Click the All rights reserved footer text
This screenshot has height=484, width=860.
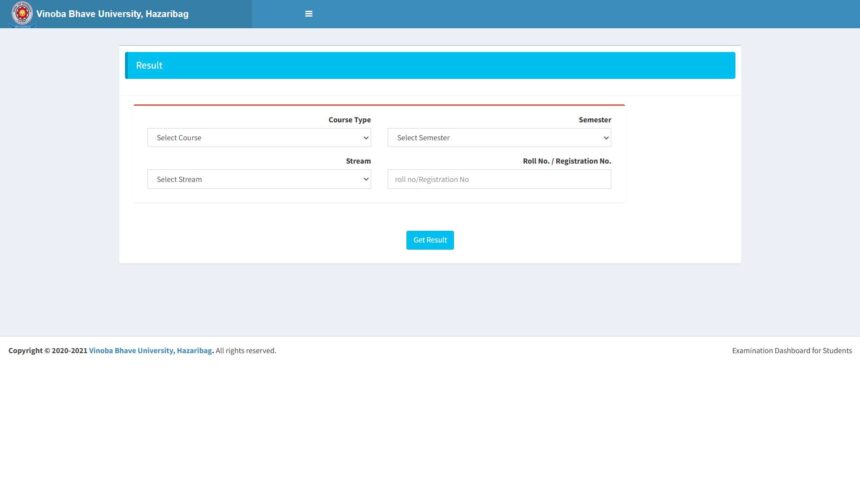click(246, 351)
